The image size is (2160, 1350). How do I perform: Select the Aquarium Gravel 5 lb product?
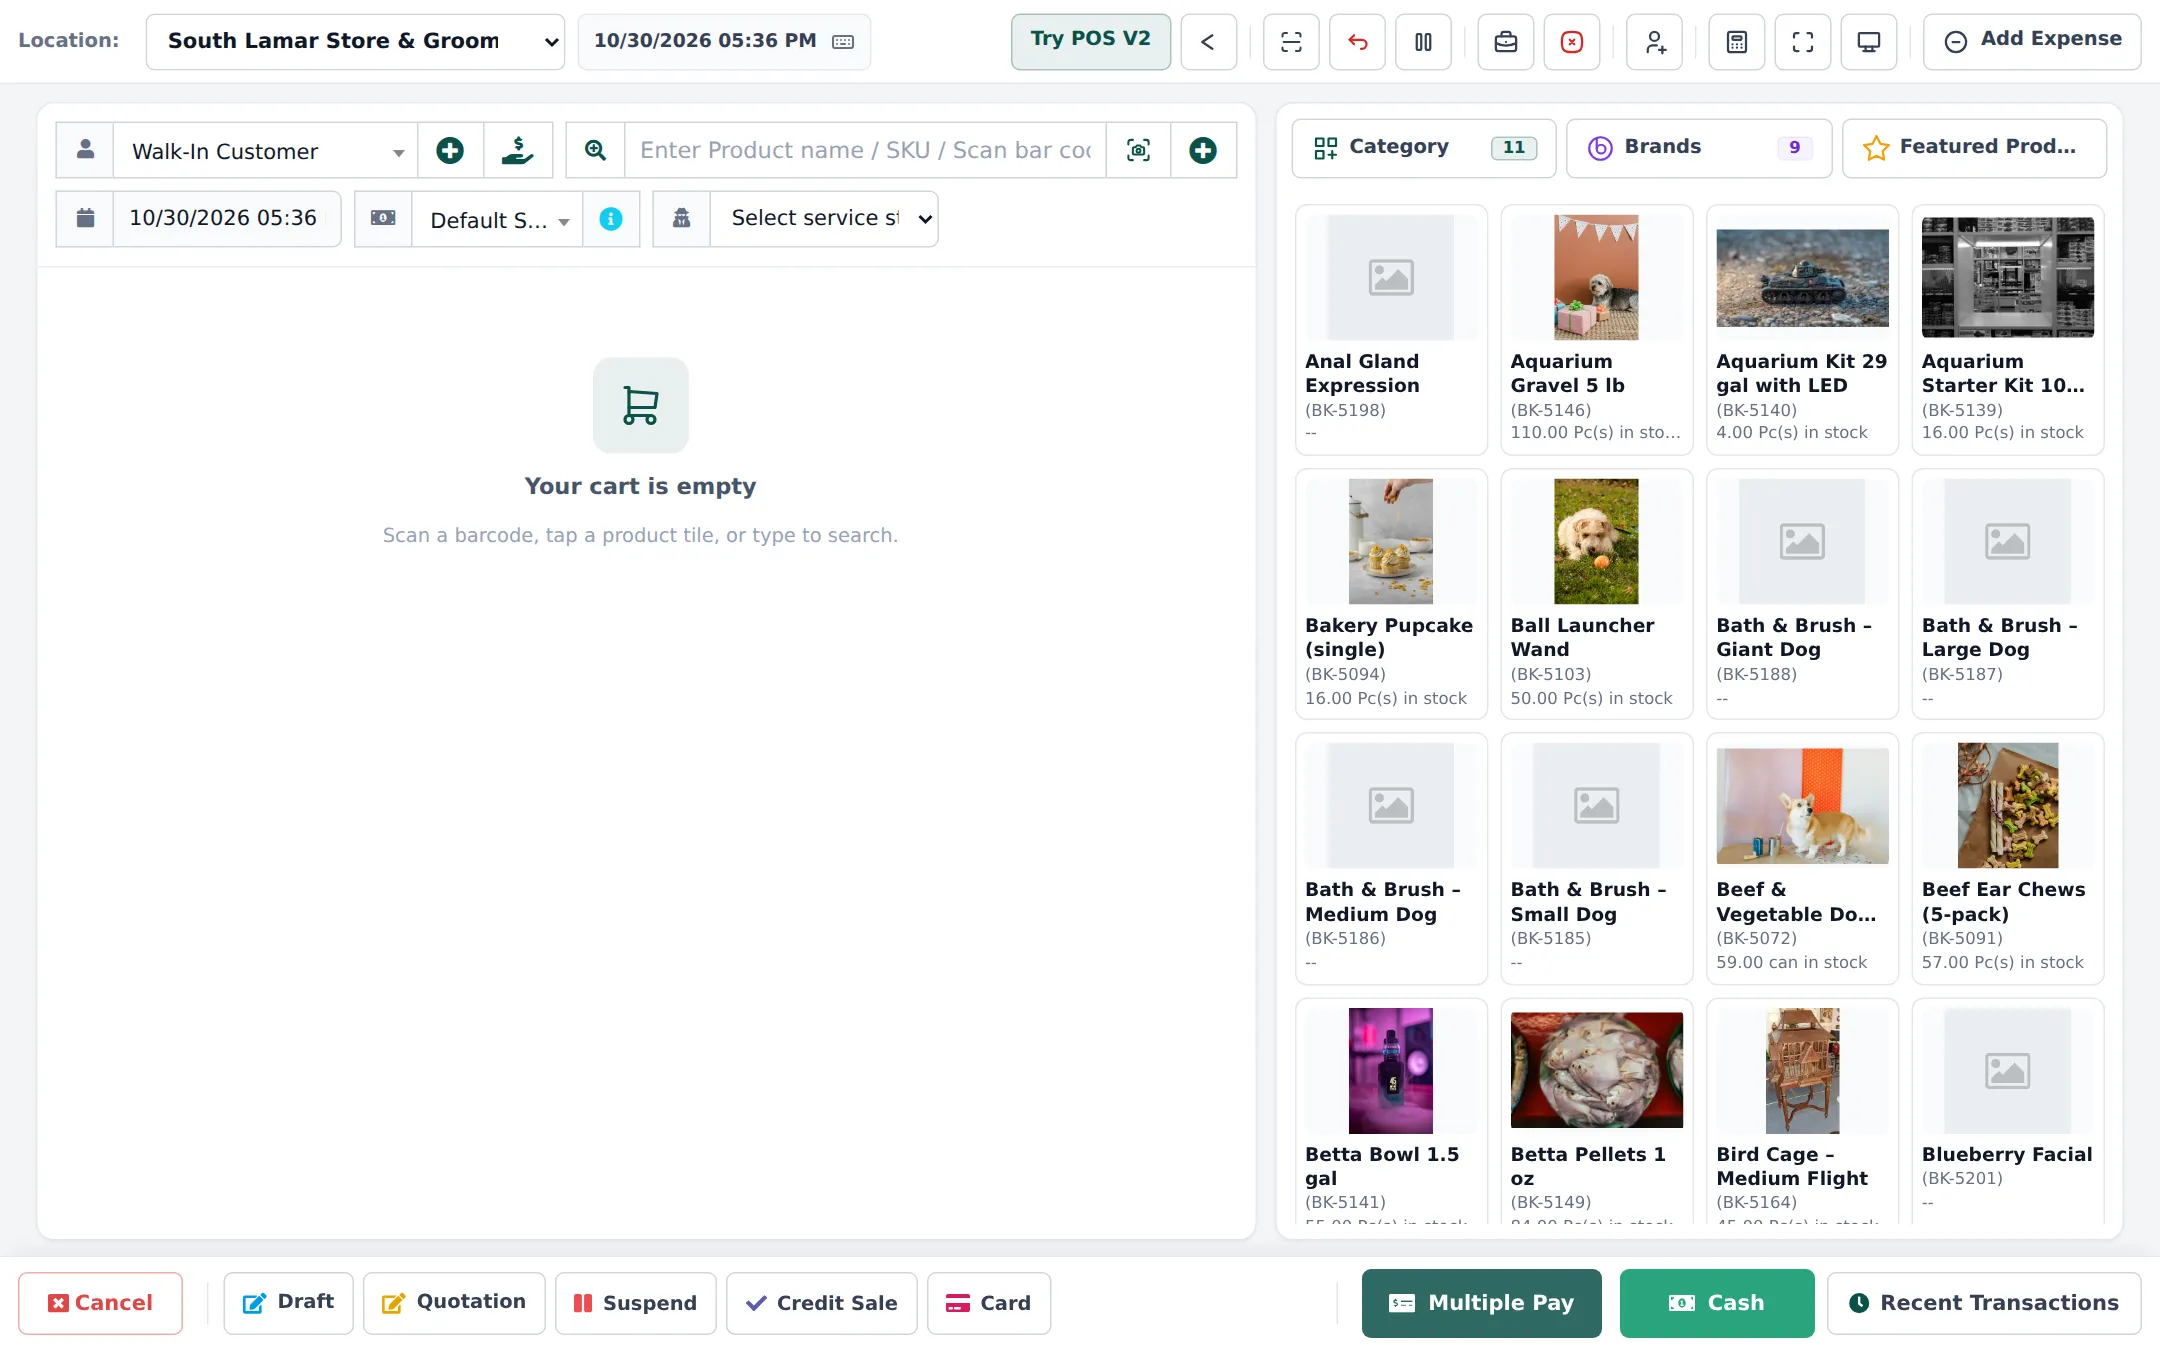point(1597,330)
